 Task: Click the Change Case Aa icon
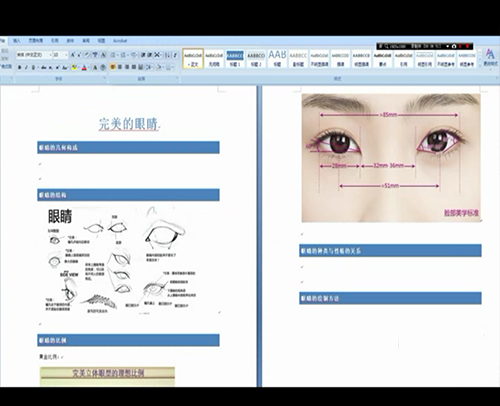click(65, 67)
